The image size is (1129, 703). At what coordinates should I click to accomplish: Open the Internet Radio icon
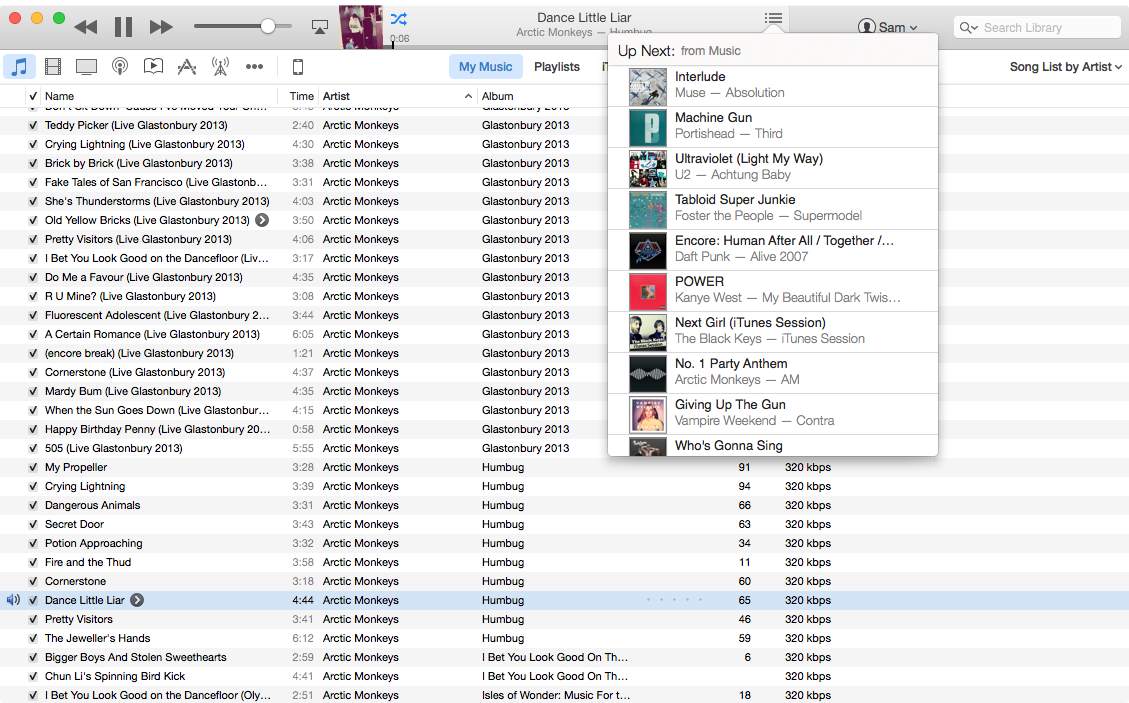(x=220, y=67)
